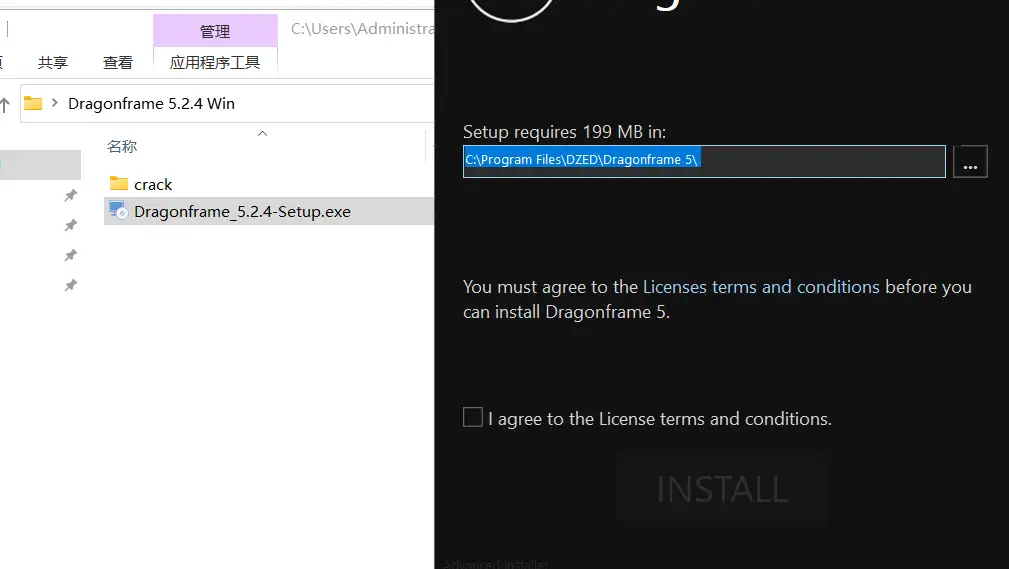
Task: Click the browse "..." folder button
Action: tap(970, 162)
